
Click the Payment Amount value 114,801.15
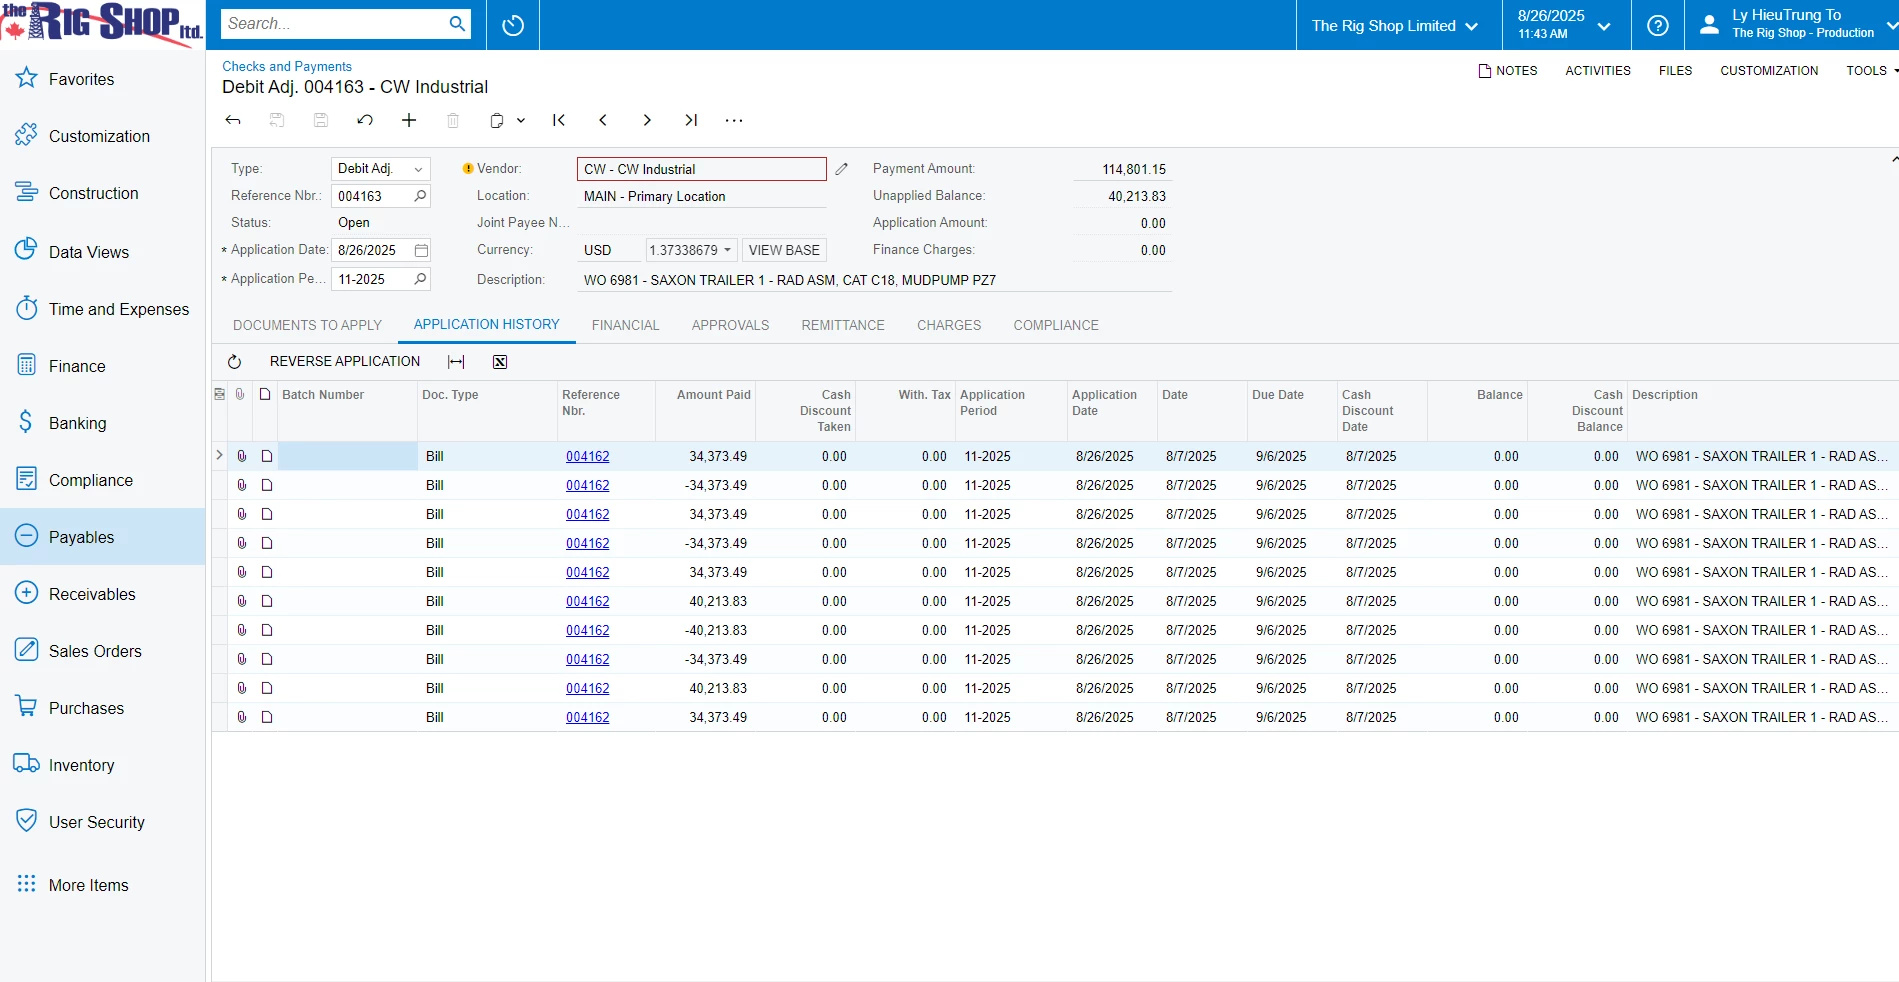(1133, 169)
